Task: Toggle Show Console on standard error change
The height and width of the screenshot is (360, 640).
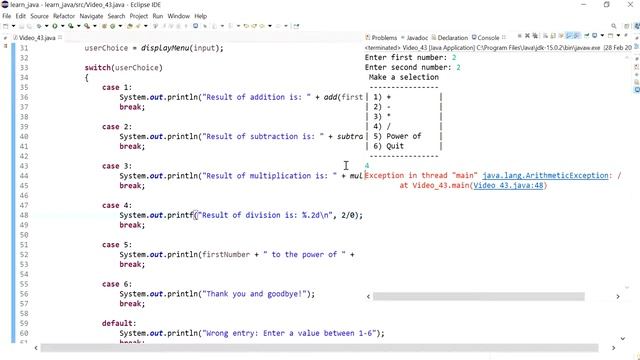Action: [x=577, y=36]
